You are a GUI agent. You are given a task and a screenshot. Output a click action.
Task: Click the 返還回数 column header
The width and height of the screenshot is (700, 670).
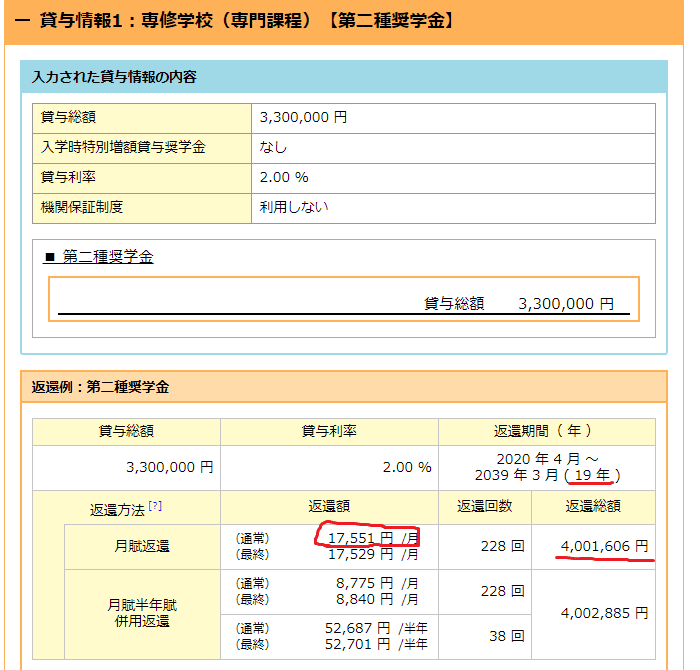(x=485, y=507)
